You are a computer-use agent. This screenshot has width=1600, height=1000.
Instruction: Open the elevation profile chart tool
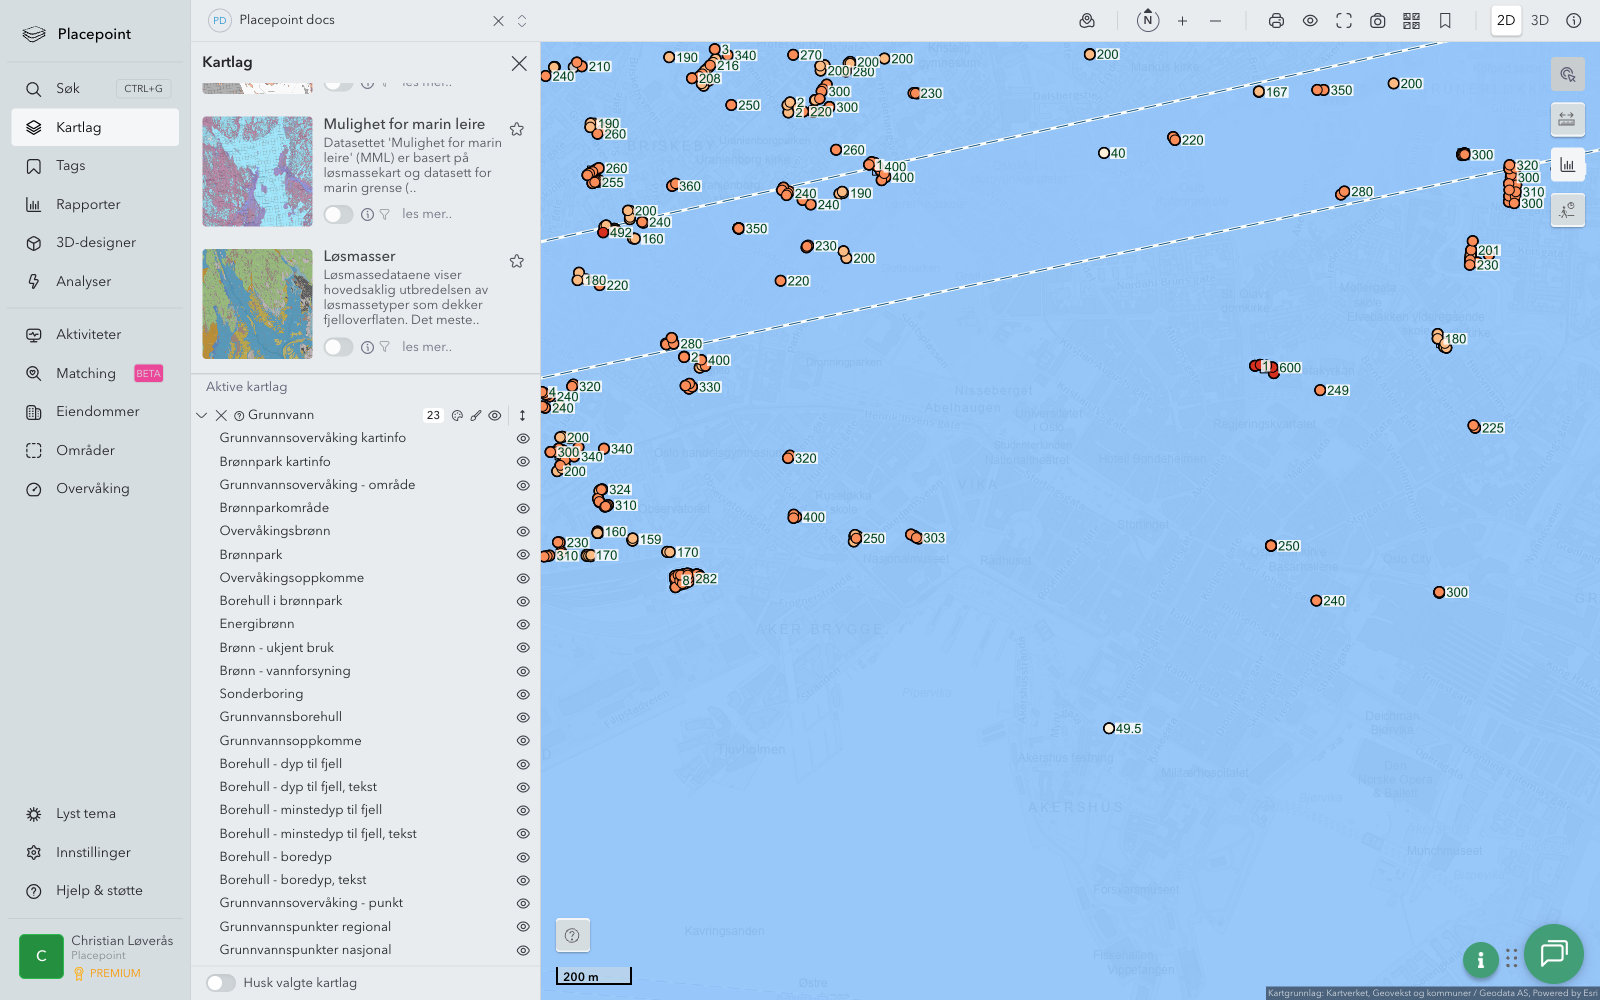(1567, 165)
